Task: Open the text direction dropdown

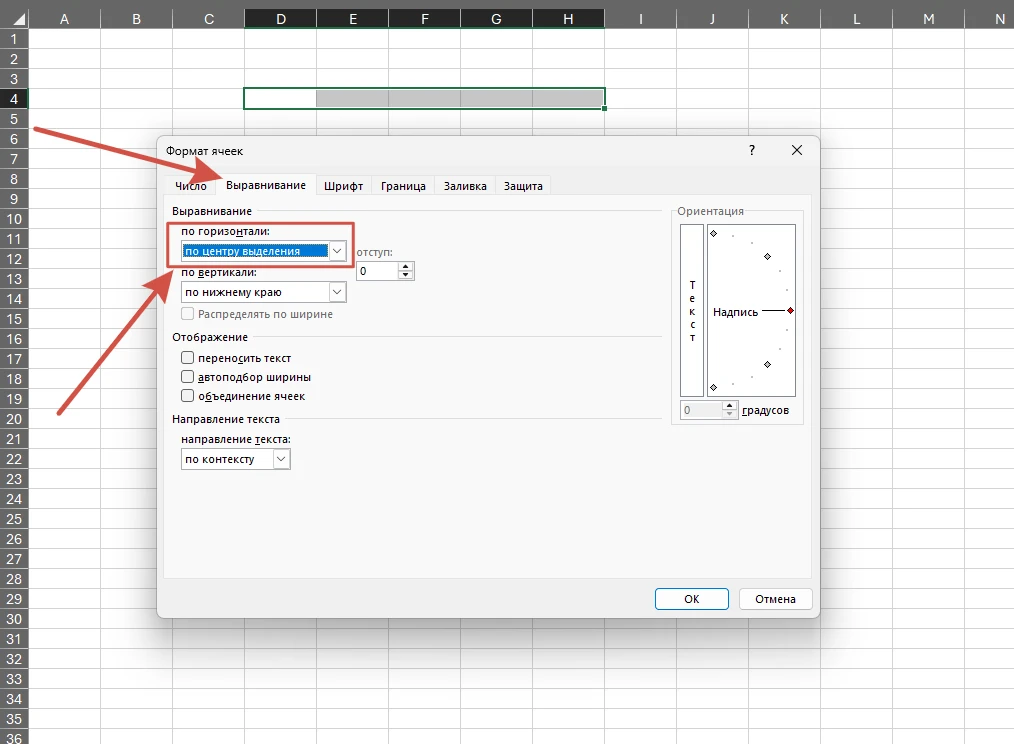Action: (x=281, y=459)
